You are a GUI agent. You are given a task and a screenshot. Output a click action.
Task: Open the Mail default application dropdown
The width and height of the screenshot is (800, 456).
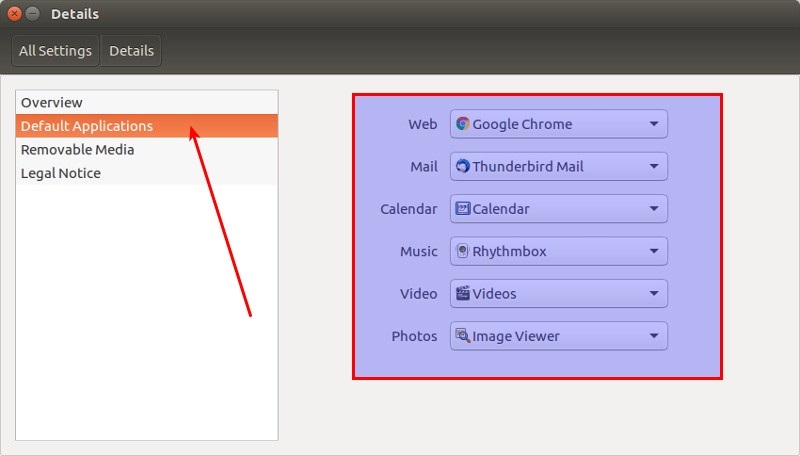[559, 166]
